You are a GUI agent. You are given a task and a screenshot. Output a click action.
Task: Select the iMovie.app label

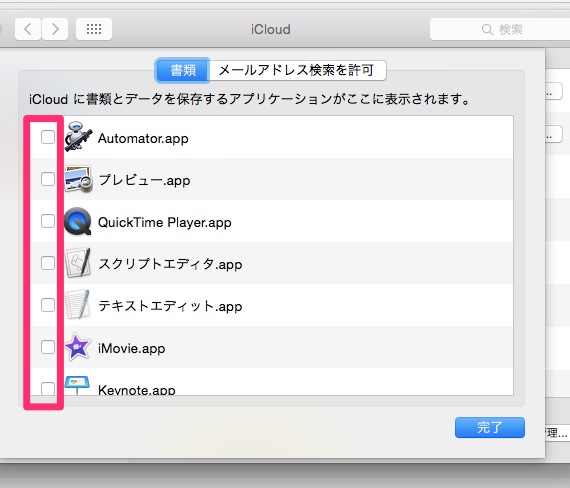(x=132, y=348)
